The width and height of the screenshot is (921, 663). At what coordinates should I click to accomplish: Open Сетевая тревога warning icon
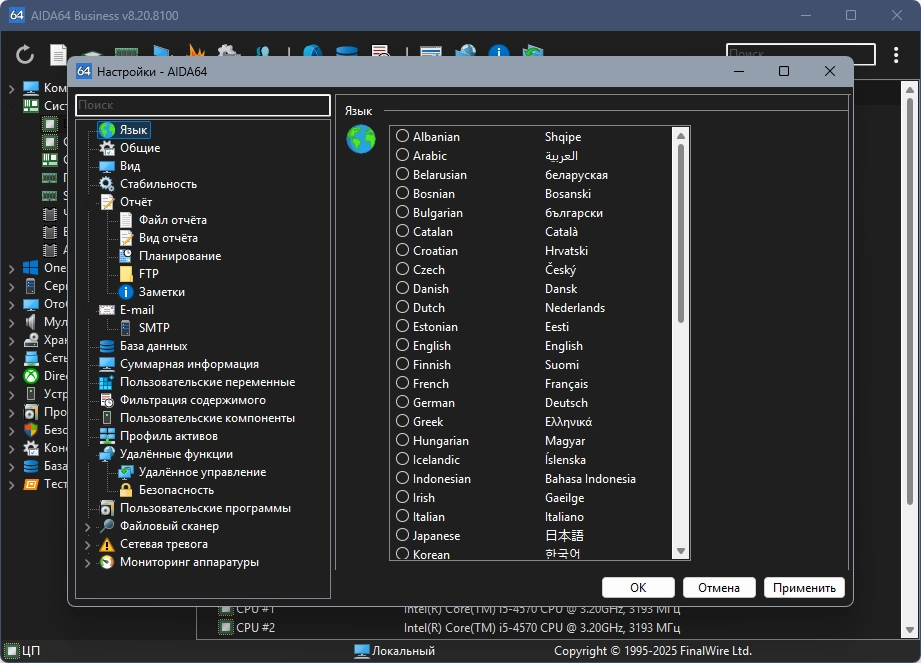pos(107,544)
